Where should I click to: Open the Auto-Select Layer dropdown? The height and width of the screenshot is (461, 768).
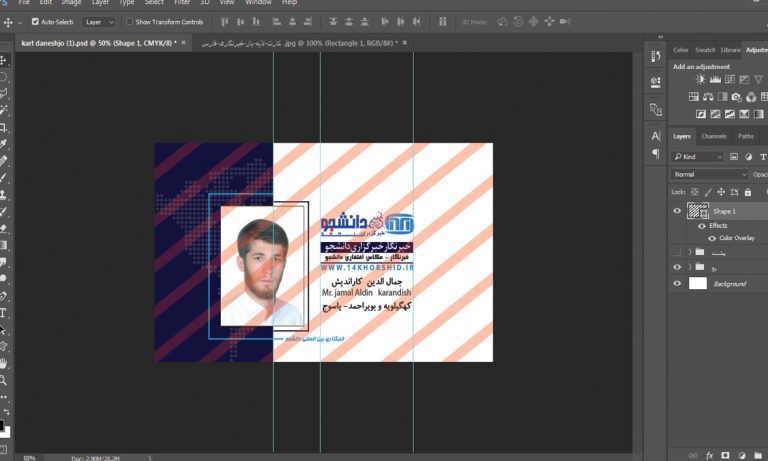99,22
